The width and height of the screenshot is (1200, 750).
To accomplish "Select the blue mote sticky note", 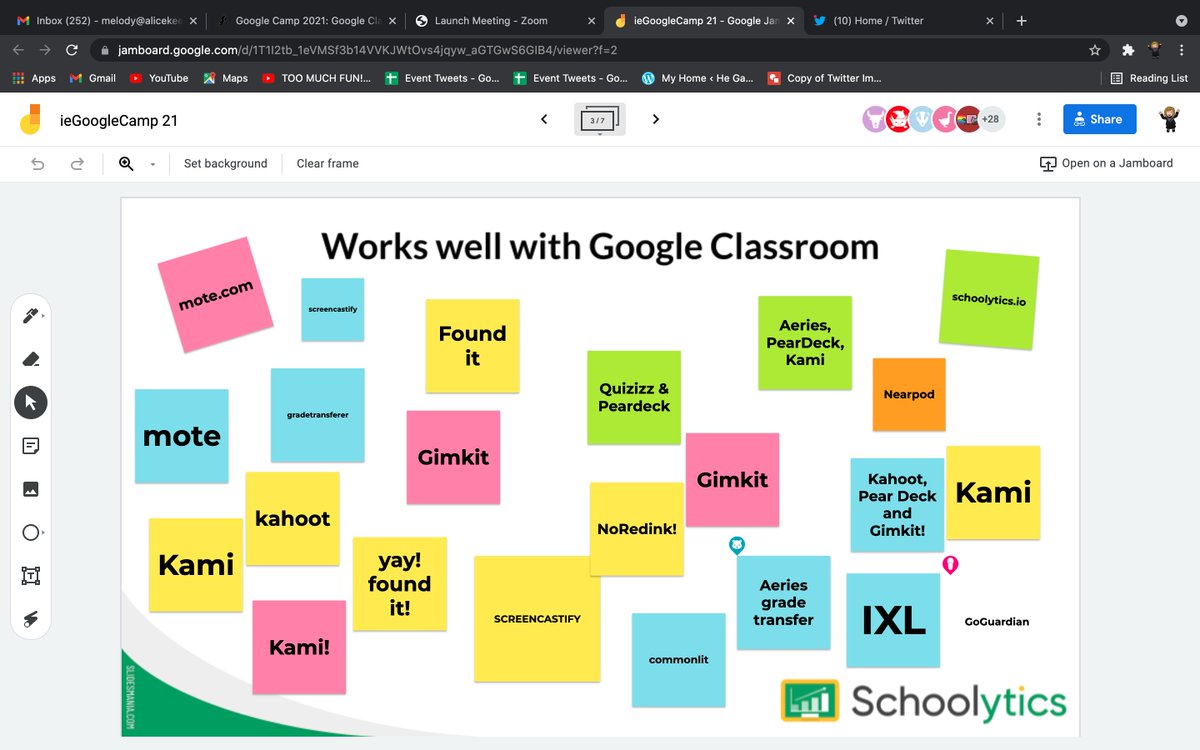I will click(182, 436).
